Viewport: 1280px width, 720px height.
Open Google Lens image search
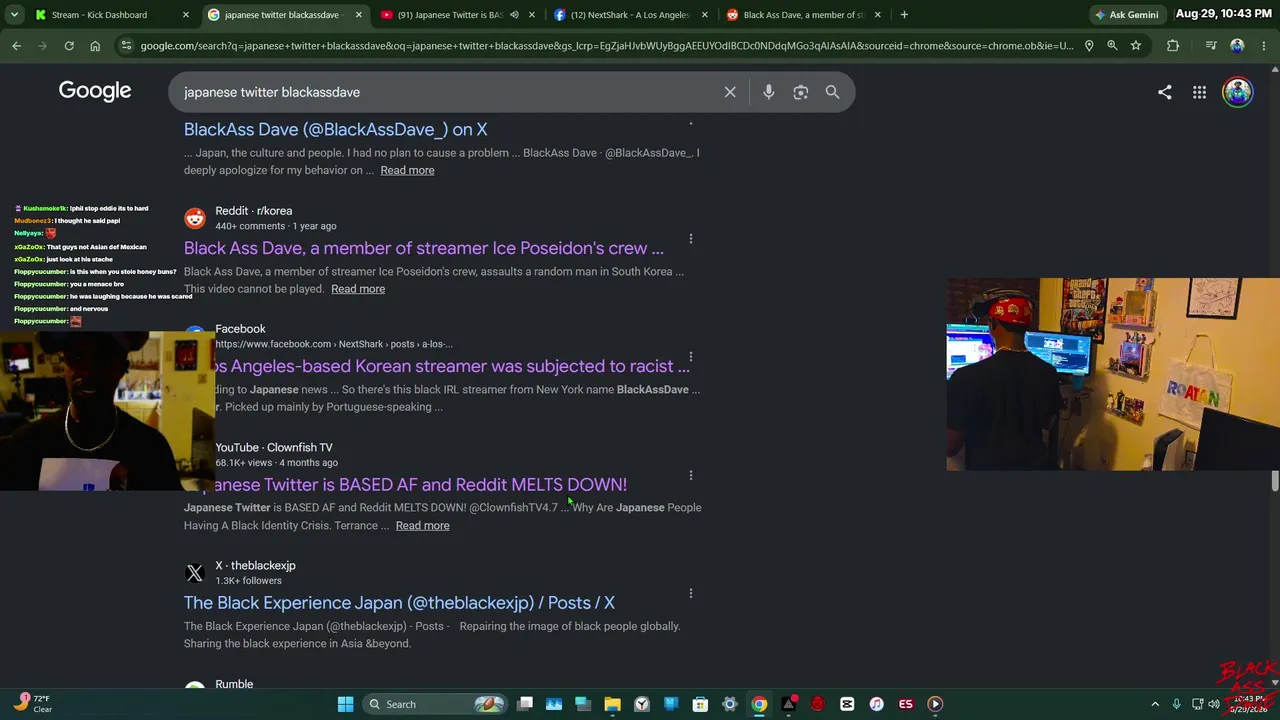[x=800, y=92]
